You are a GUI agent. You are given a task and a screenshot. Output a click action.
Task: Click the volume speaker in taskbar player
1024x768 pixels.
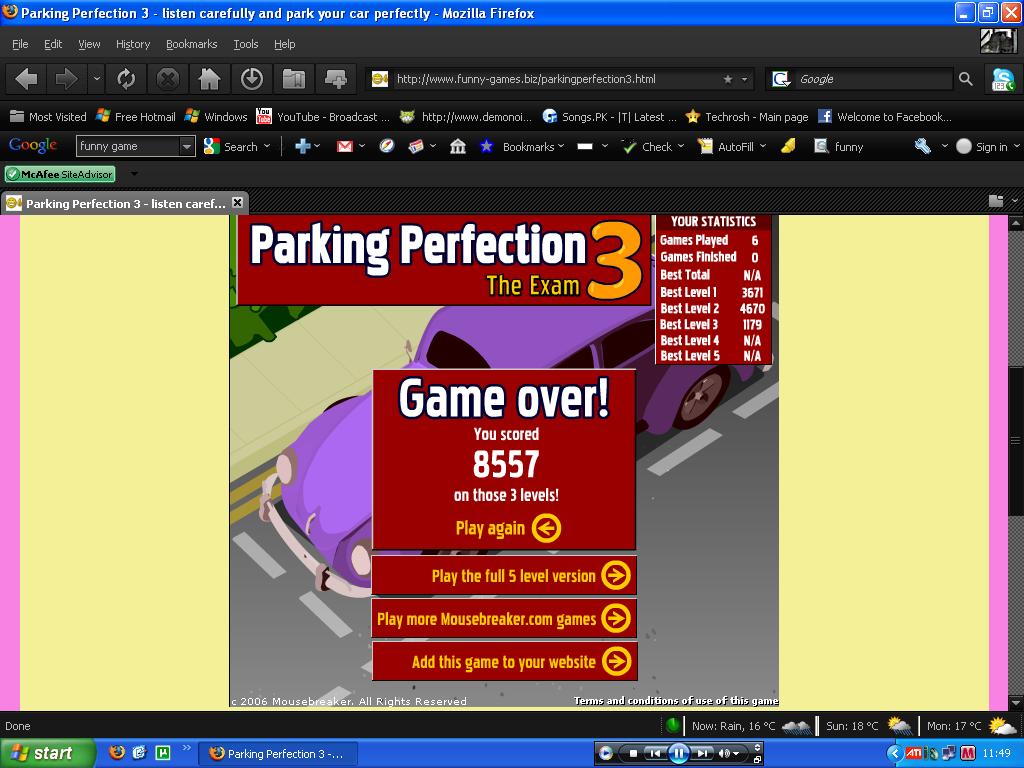(724, 753)
